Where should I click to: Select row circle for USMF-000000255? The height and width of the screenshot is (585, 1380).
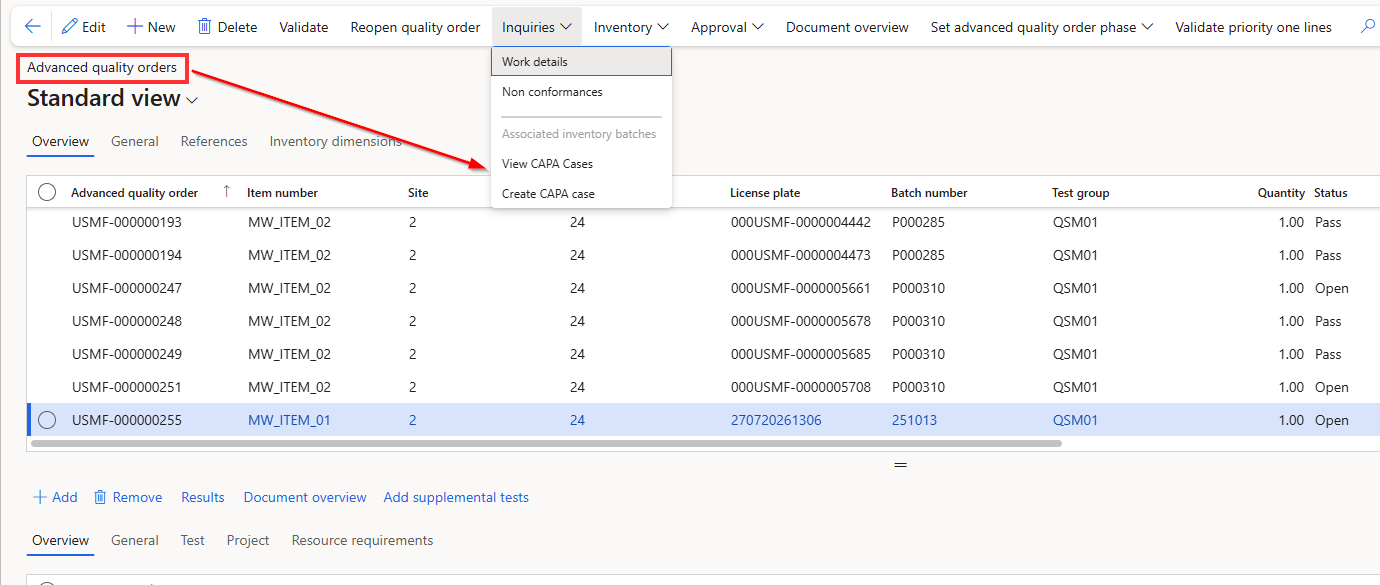point(47,420)
